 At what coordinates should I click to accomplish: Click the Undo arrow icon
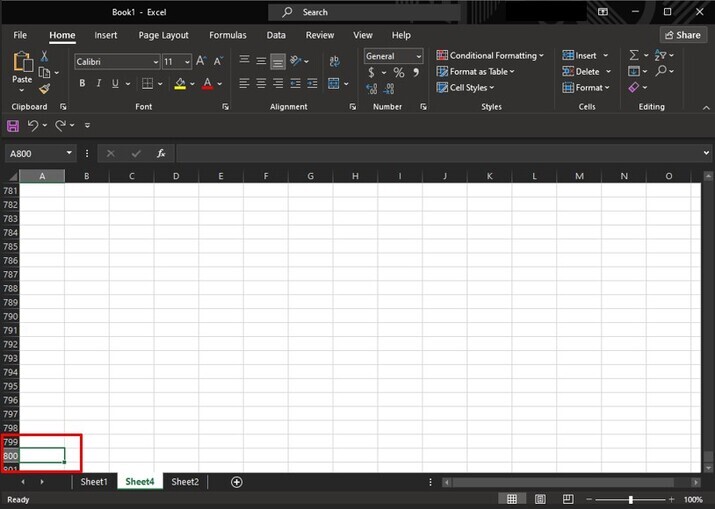point(33,125)
